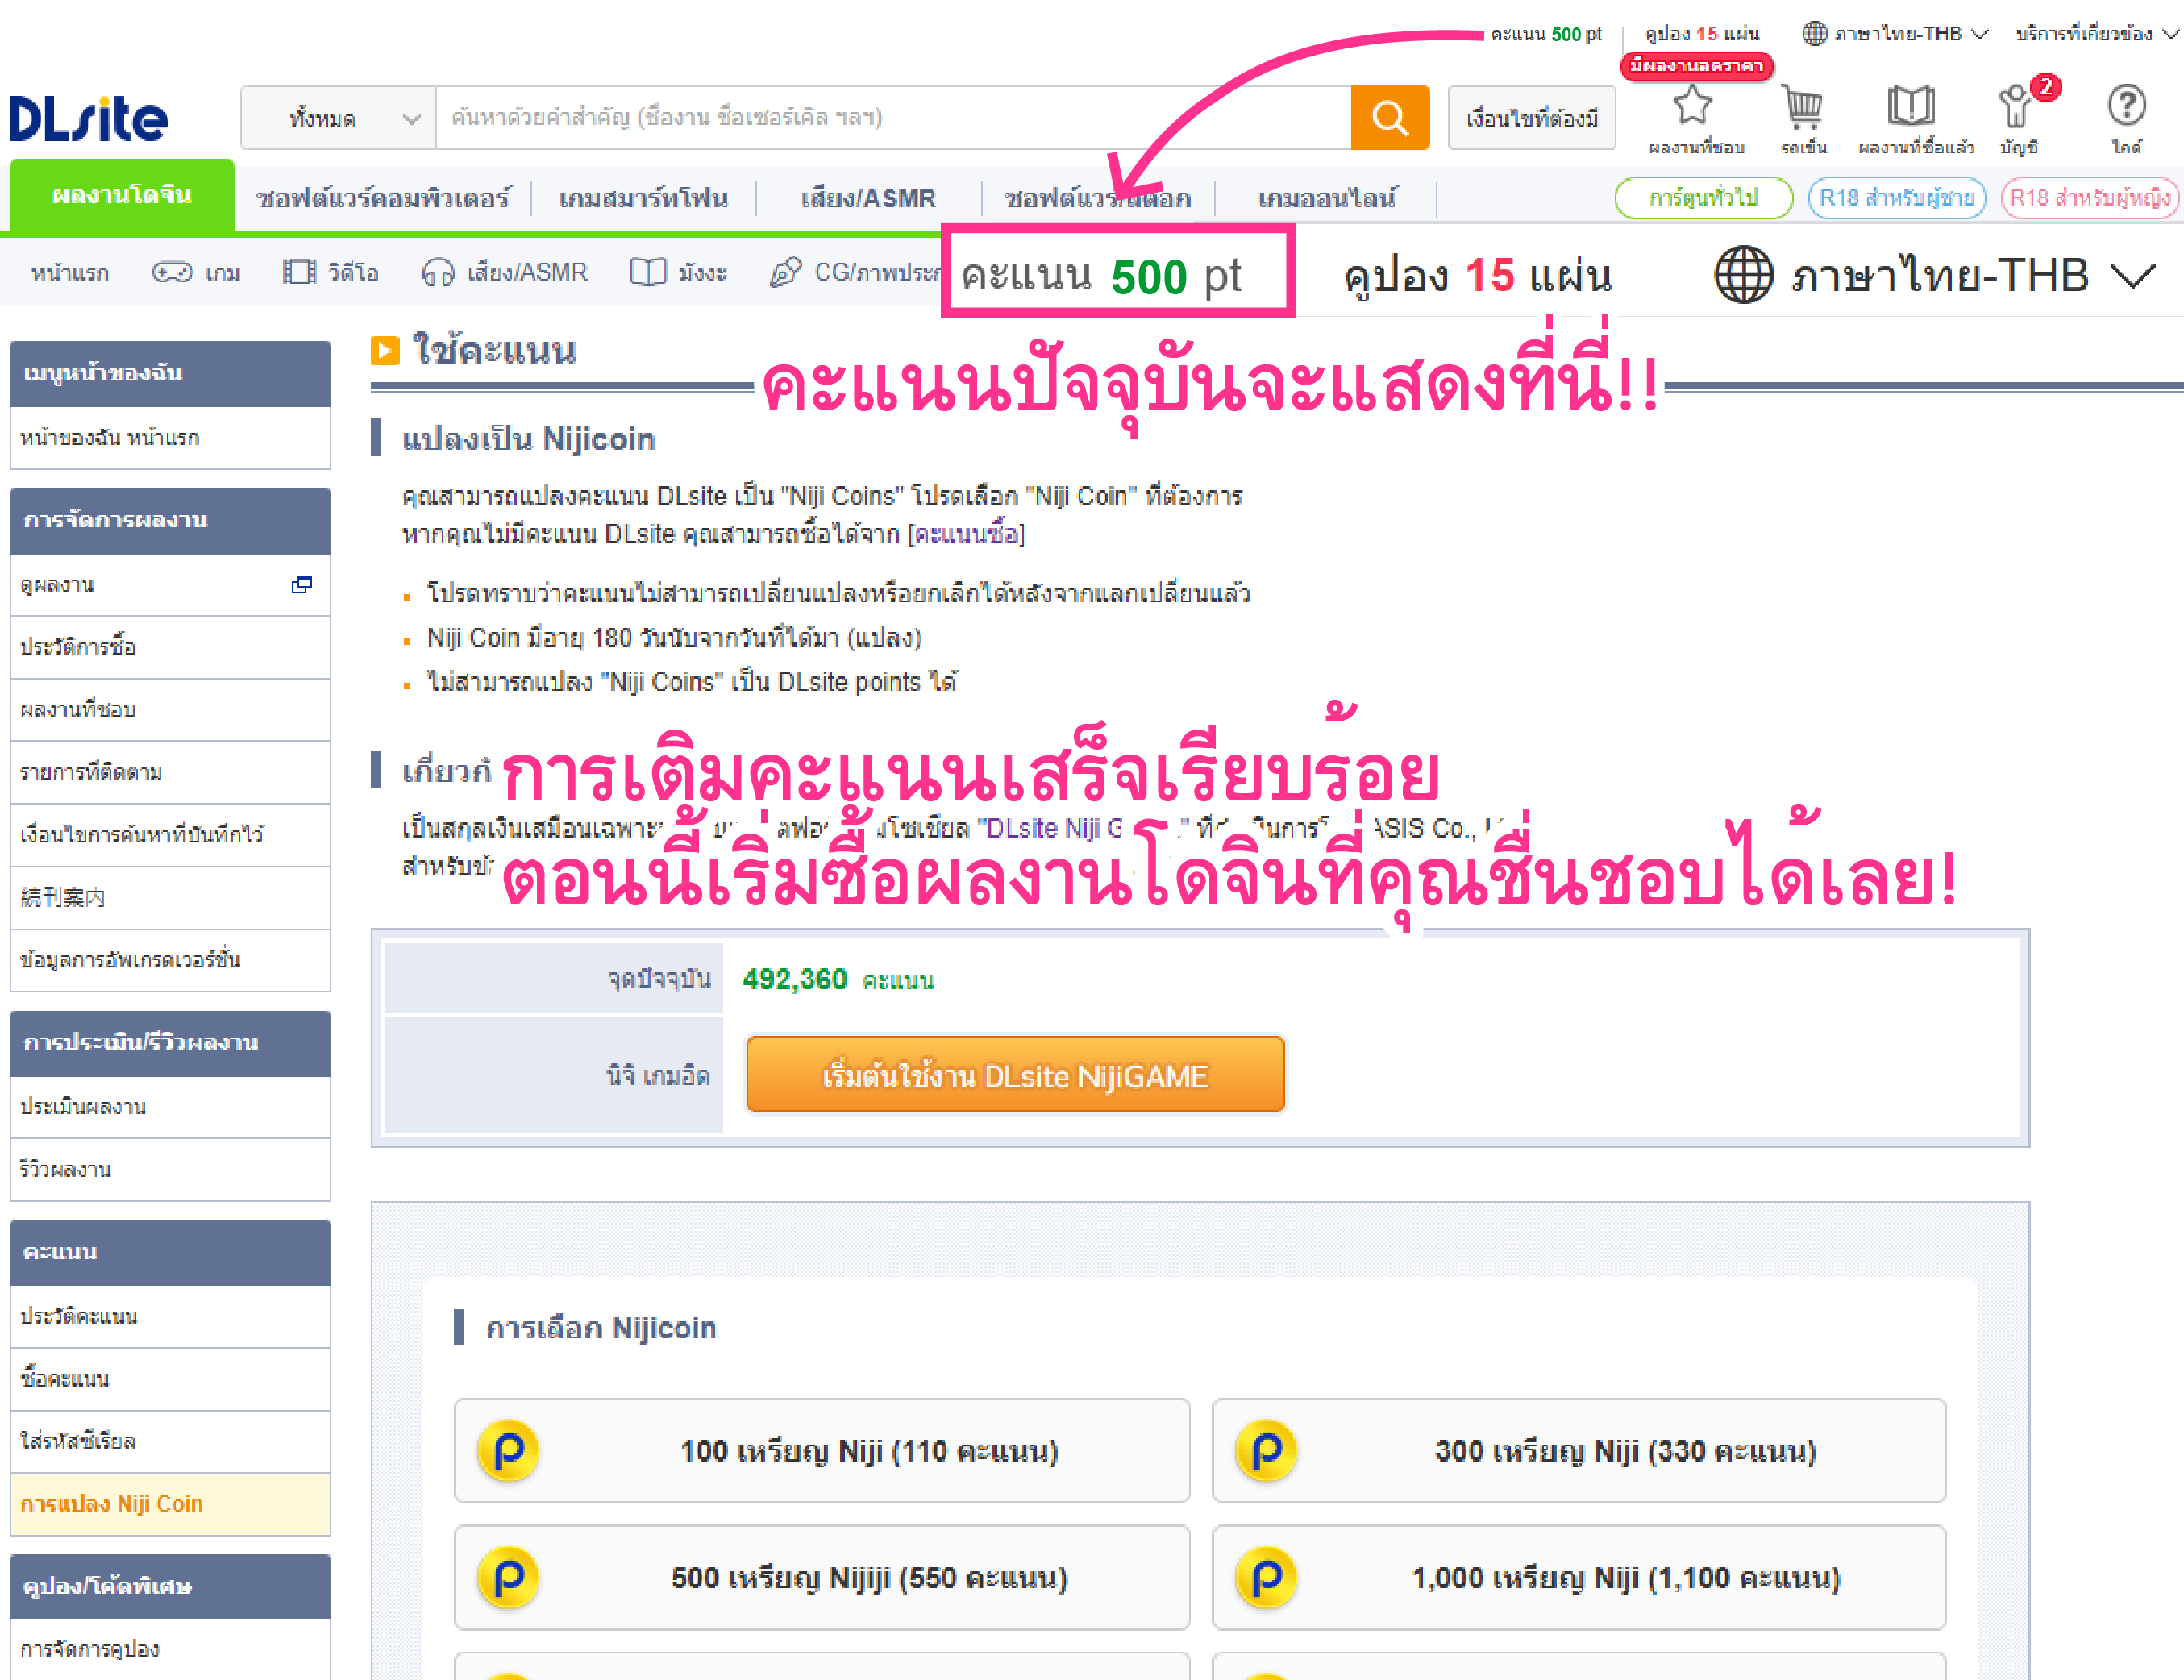
Task: Switch to the เสียง/ASMR top tab
Action: 868,198
